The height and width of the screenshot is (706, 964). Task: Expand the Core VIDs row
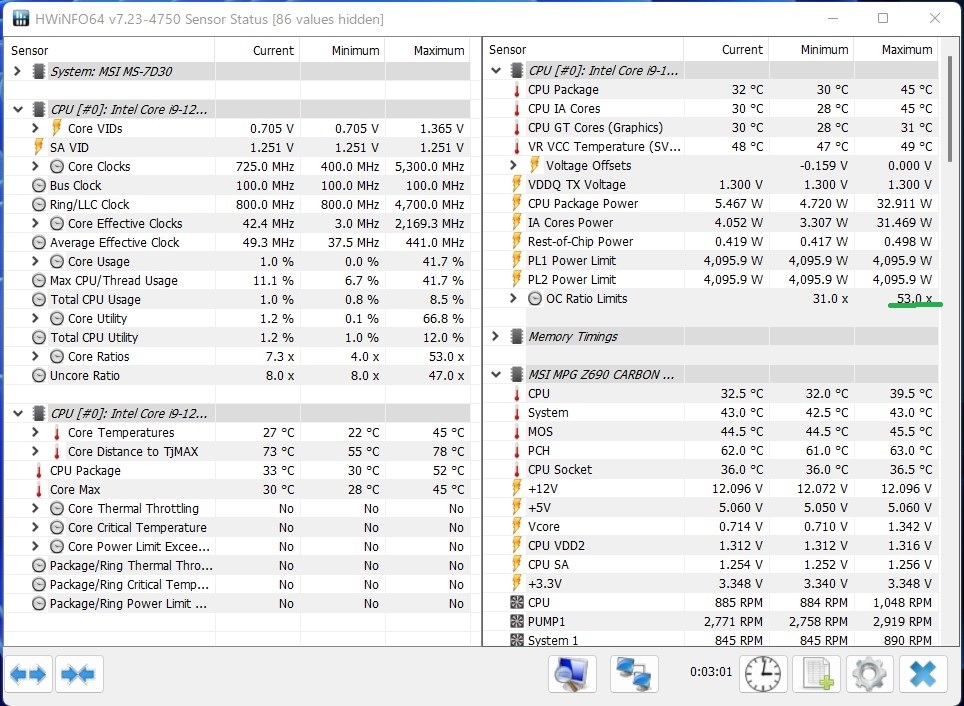coord(35,128)
